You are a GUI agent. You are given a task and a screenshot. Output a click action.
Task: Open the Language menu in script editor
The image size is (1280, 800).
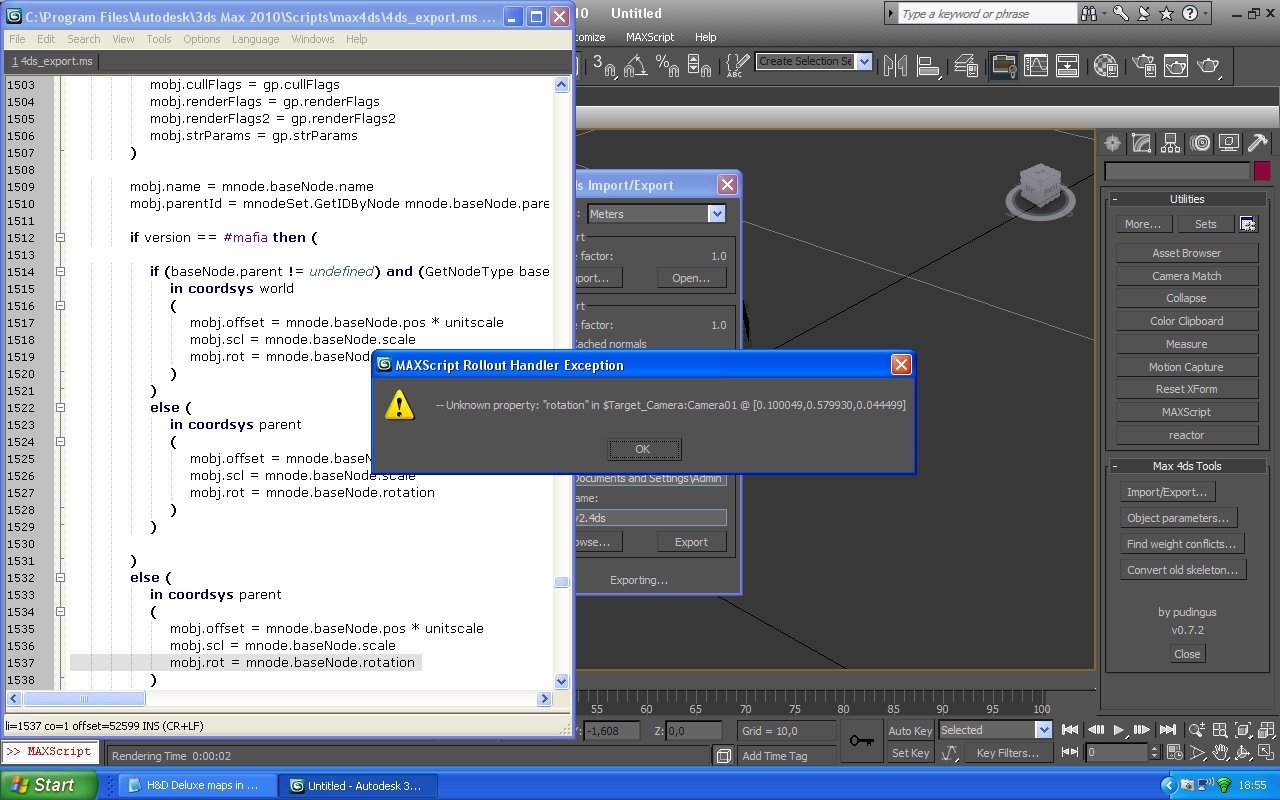[x=255, y=39]
